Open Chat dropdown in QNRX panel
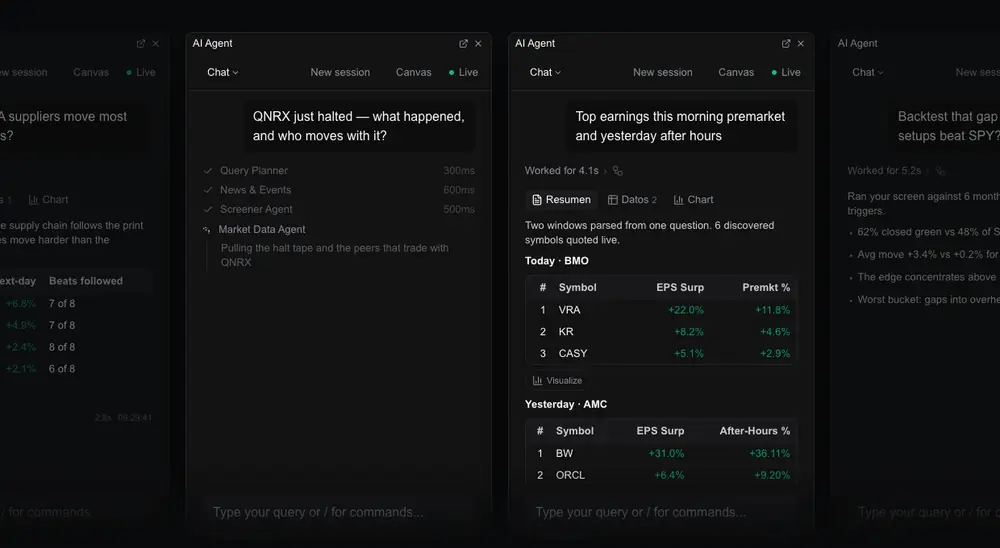This screenshot has height=548, width=1000. click(x=223, y=72)
